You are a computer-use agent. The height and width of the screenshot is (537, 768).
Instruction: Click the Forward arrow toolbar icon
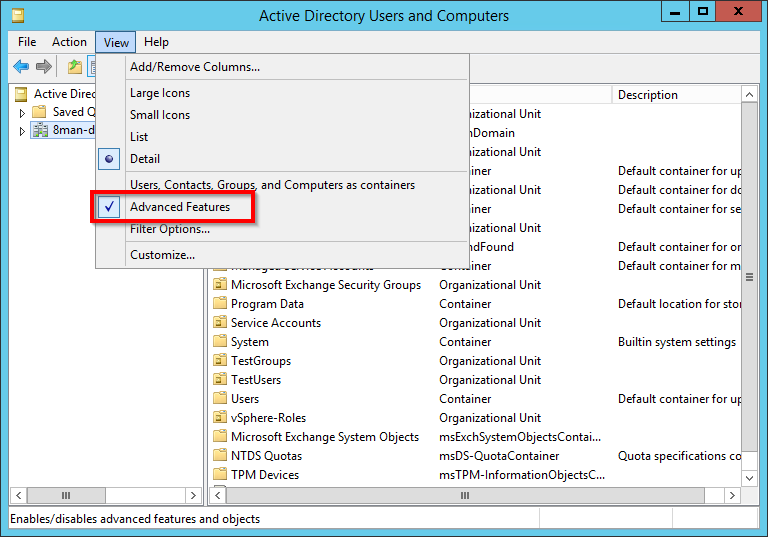pyautogui.click(x=43, y=67)
